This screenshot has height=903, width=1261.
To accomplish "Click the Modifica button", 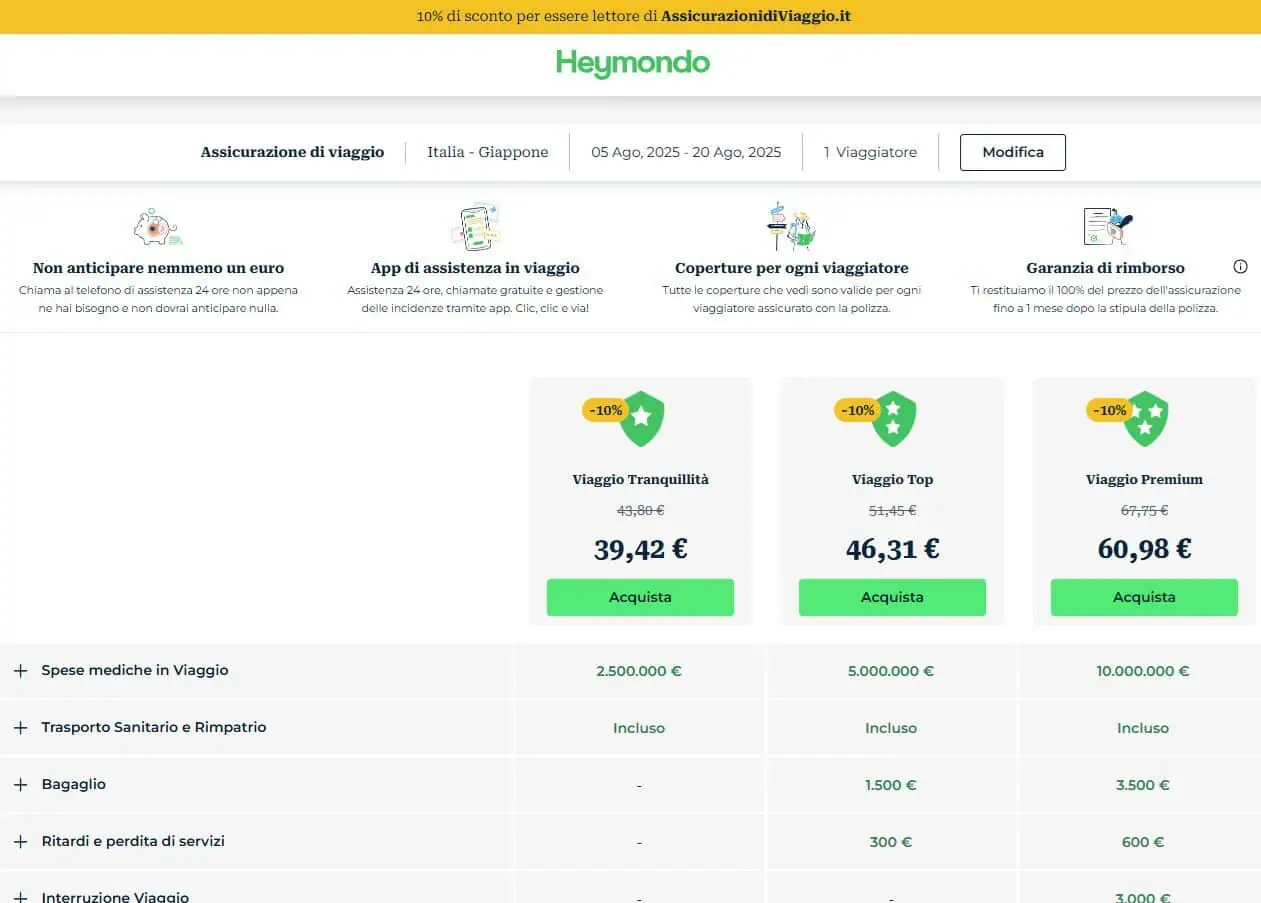I will pyautogui.click(x=1012, y=152).
